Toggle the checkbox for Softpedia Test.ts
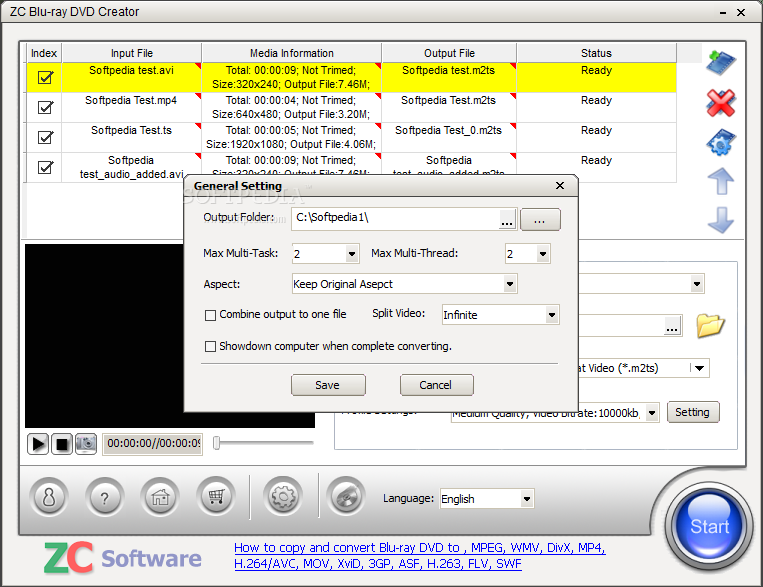Image resolution: width=763 pixels, height=587 pixels. (45, 137)
